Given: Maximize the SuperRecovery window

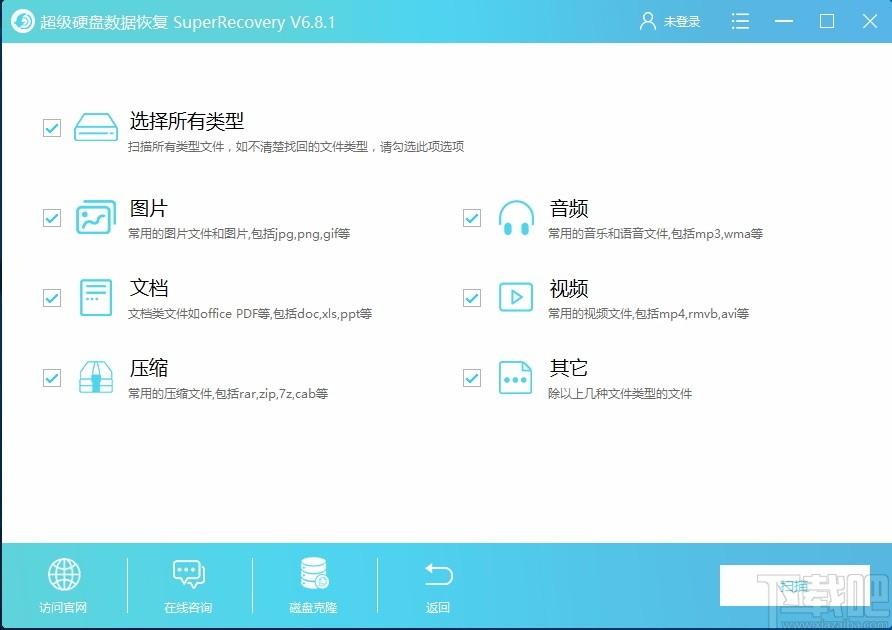Looking at the screenshot, I should click(827, 22).
